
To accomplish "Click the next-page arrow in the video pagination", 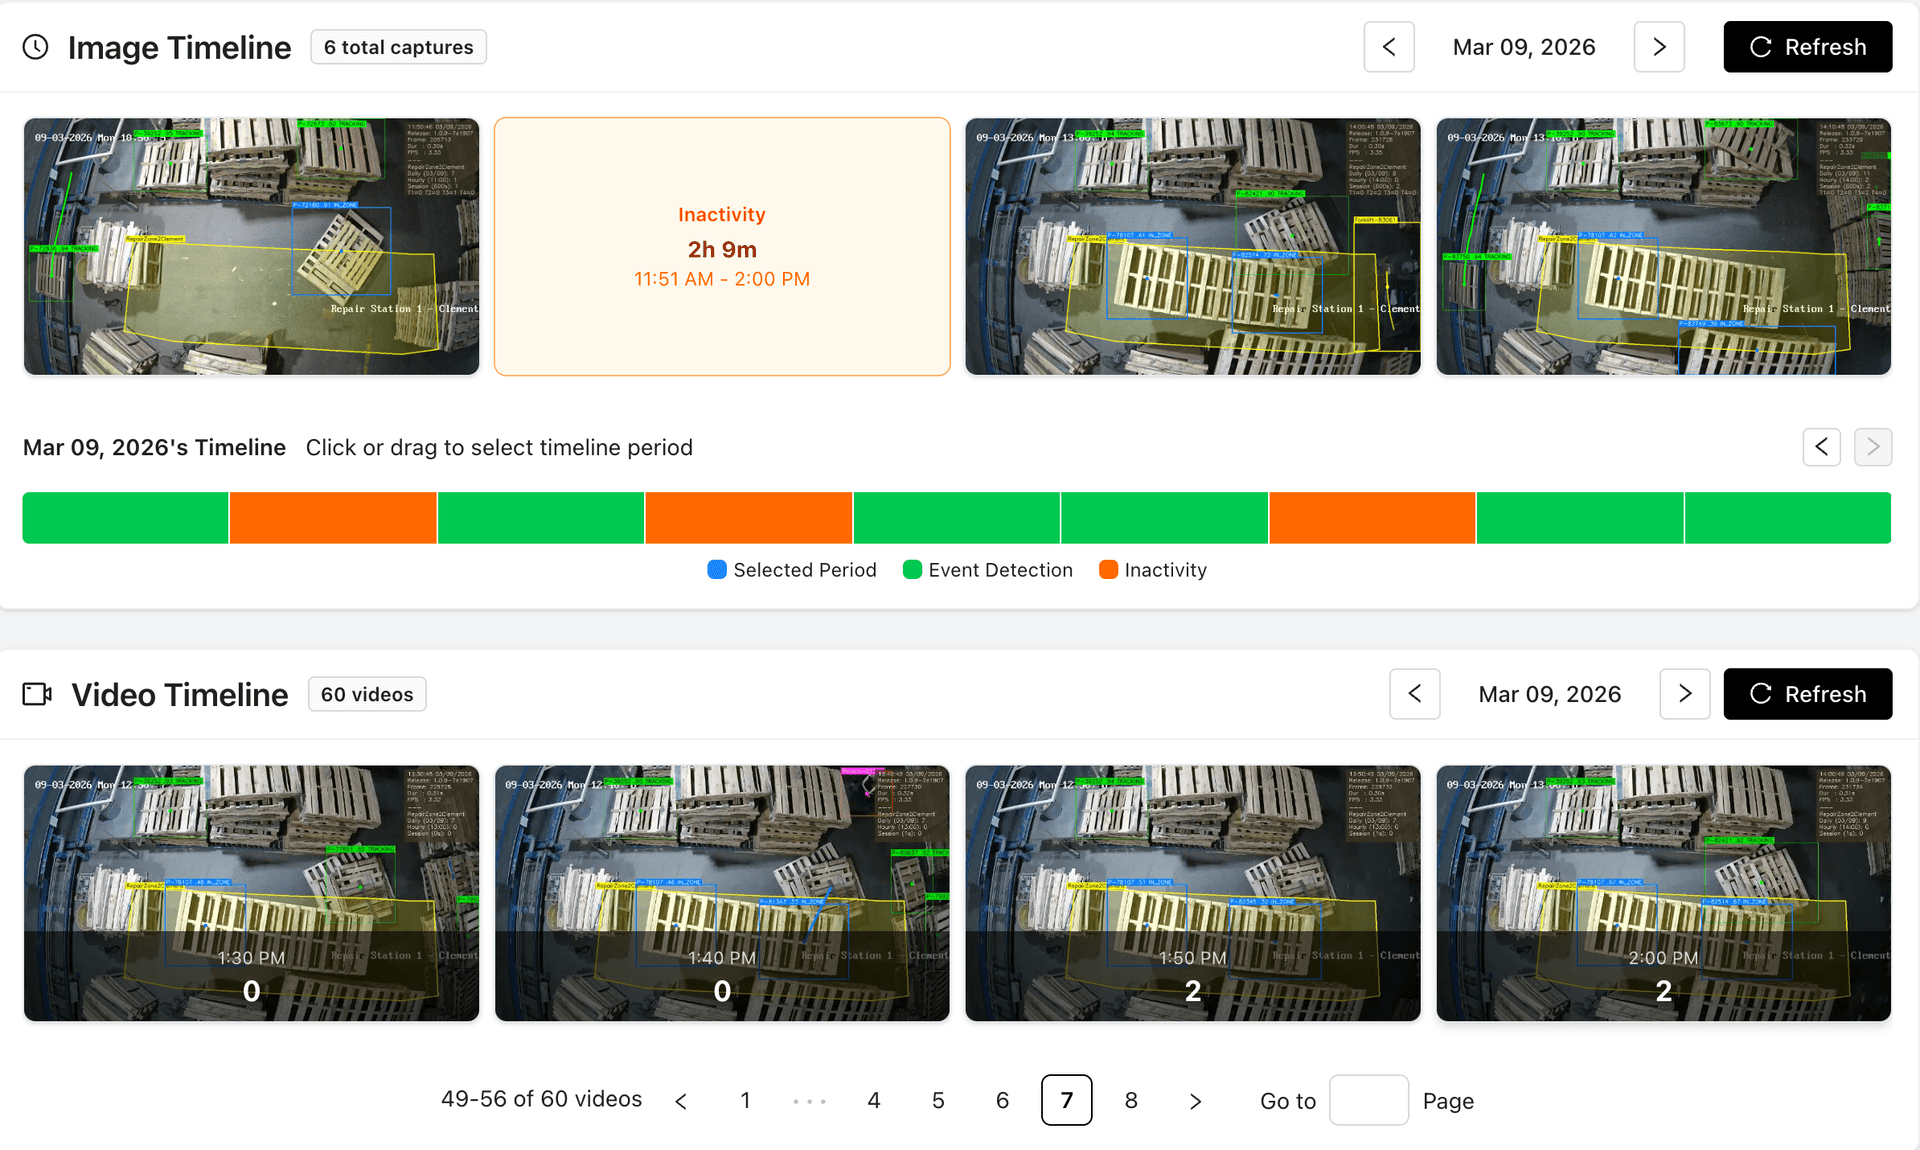I will click(x=1195, y=1100).
